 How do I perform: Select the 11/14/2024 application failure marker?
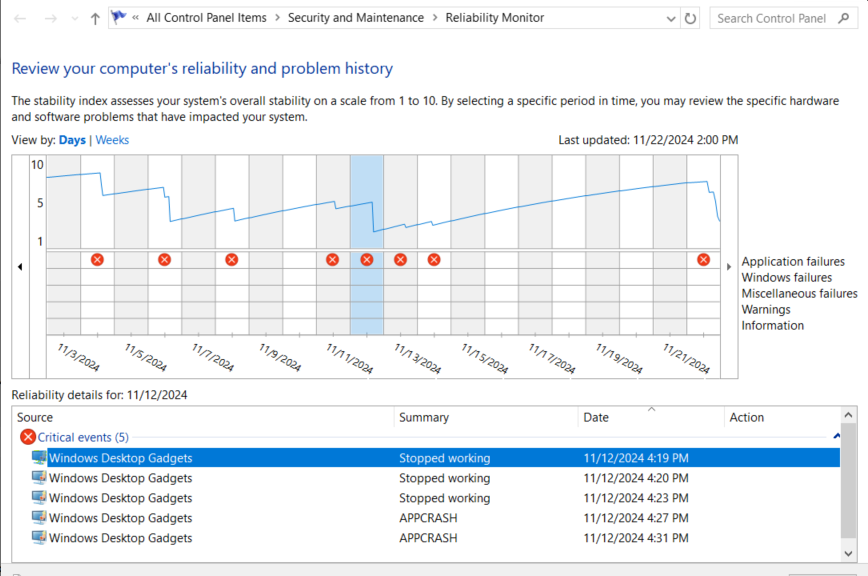click(x=435, y=259)
